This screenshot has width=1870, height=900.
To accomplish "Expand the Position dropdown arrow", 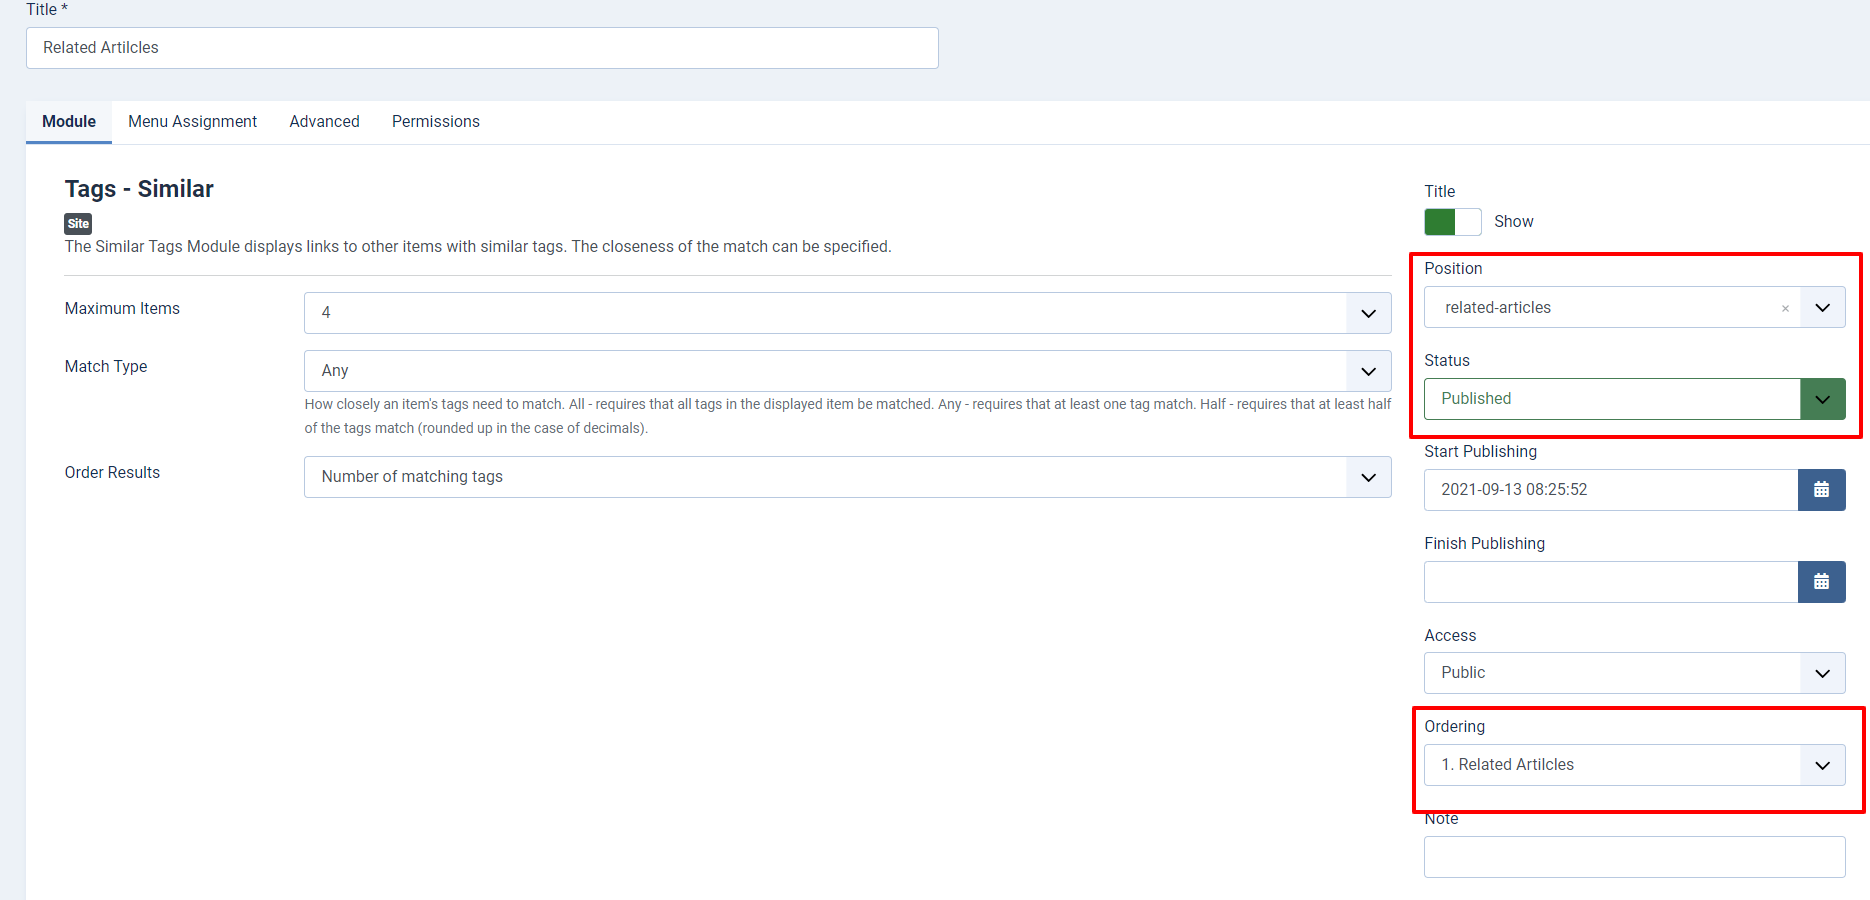I will click(1822, 308).
